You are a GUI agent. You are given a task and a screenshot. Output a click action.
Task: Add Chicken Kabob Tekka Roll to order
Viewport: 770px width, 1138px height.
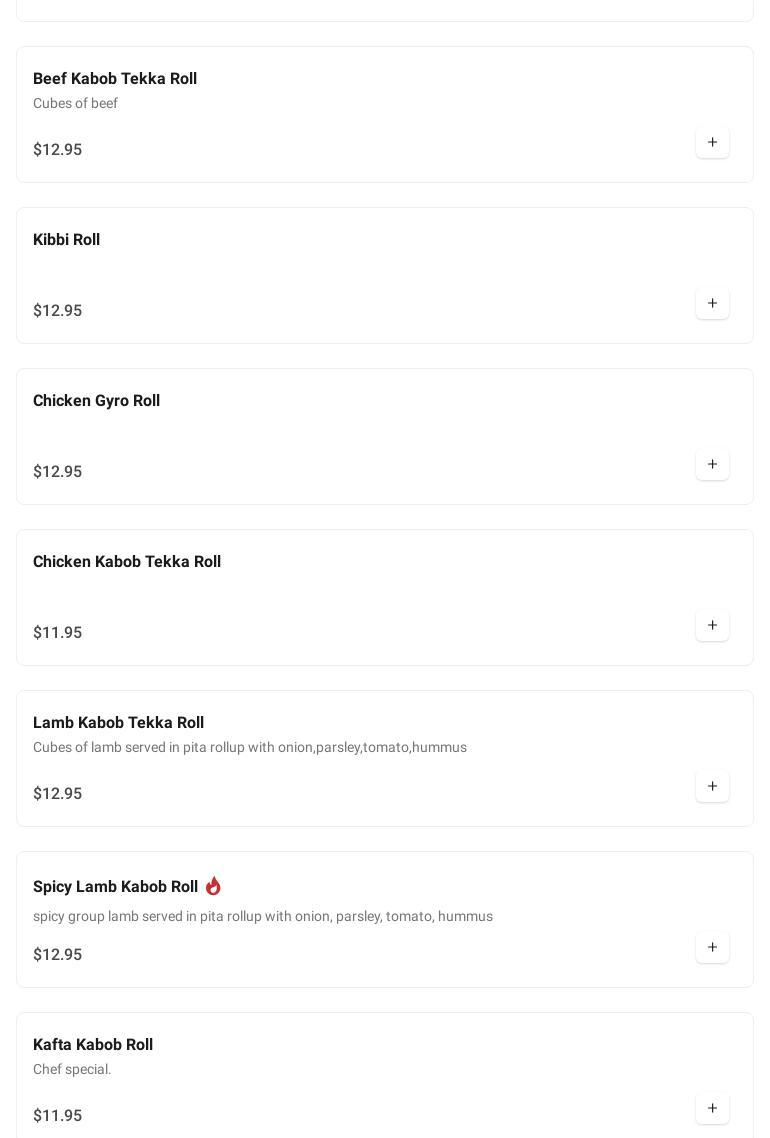(712, 626)
